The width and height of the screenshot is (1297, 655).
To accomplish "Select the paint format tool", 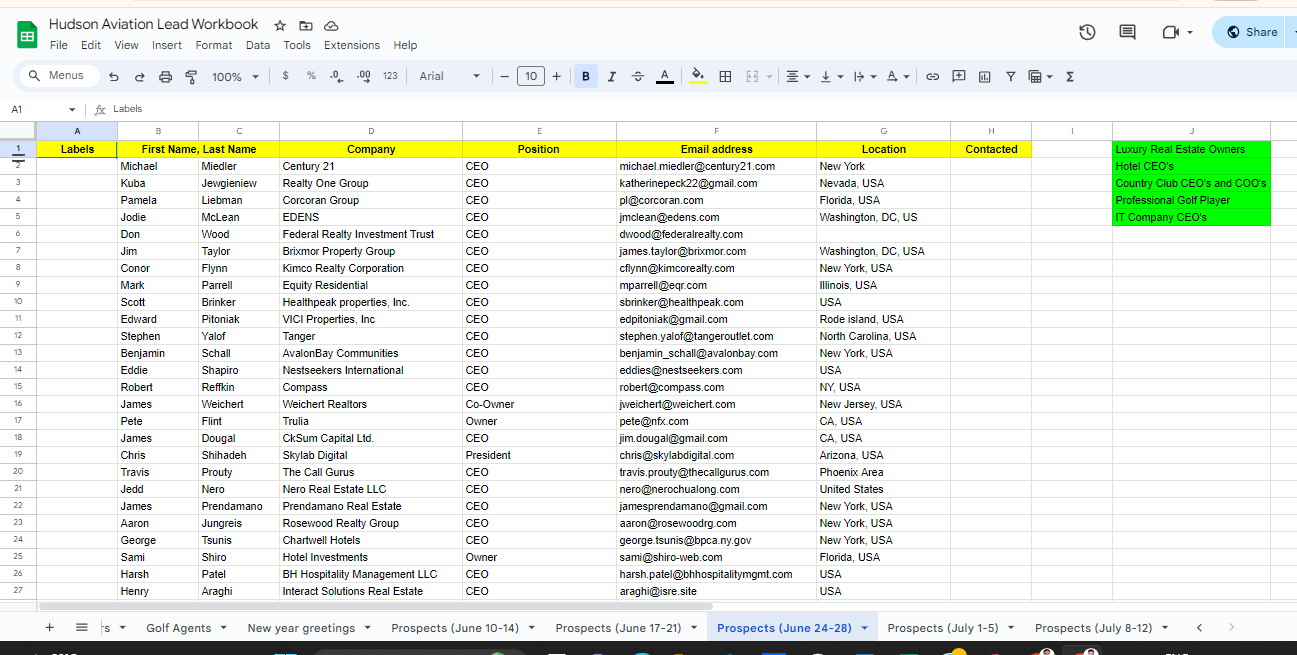I will (191, 76).
